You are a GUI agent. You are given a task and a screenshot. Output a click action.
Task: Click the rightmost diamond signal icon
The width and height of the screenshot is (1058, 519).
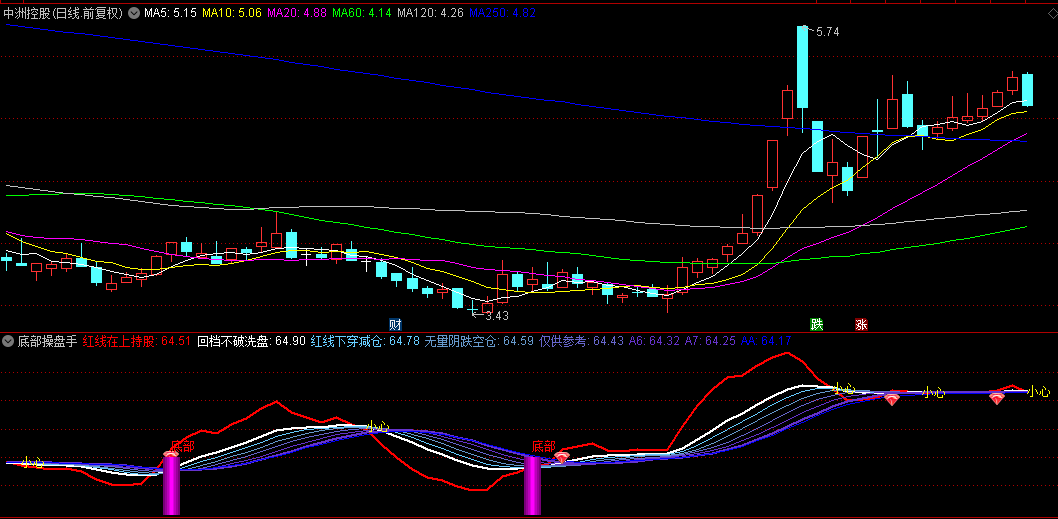(x=997, y=398)
